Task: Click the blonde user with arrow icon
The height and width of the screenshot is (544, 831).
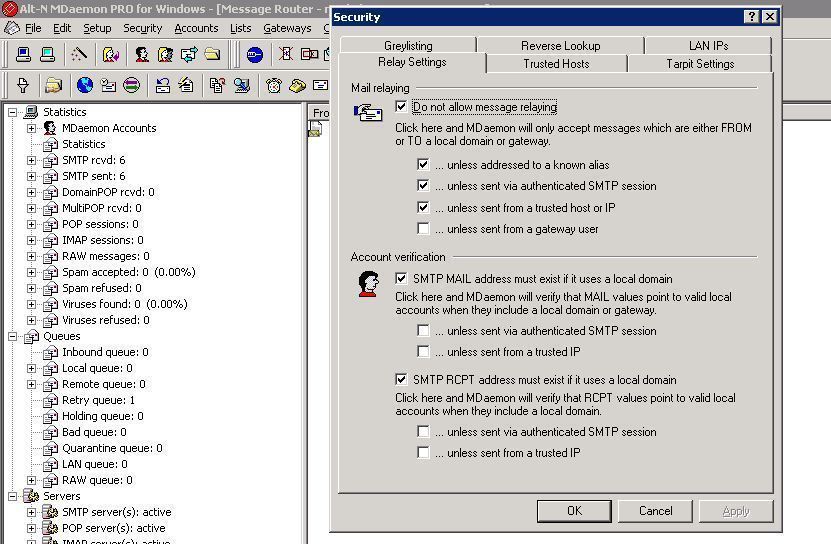Action: (x=110, y=54)
